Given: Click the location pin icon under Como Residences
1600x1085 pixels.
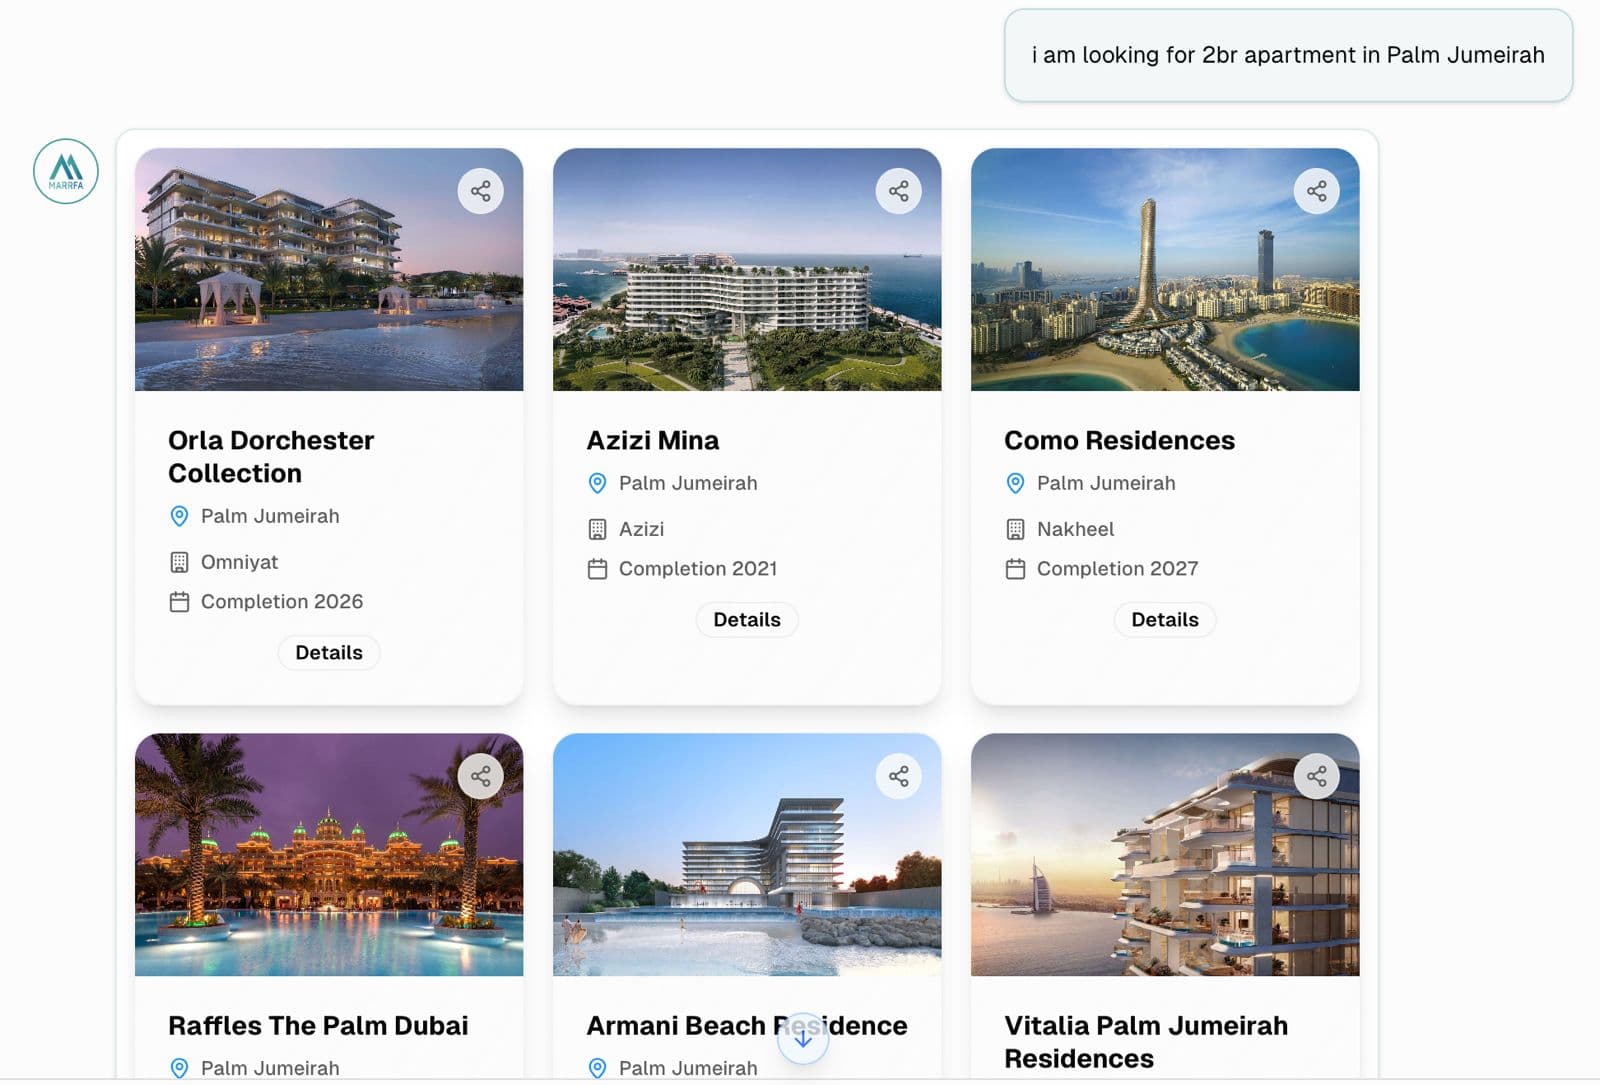Looking at the screenshot, I should (x=1015, y=483).
